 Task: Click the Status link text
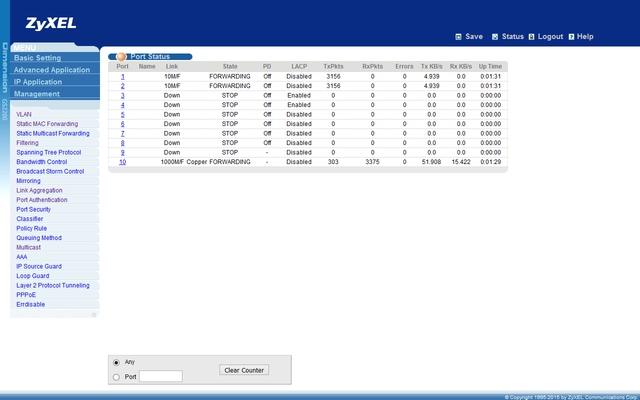pyautogui.click(x=513, y=37)
